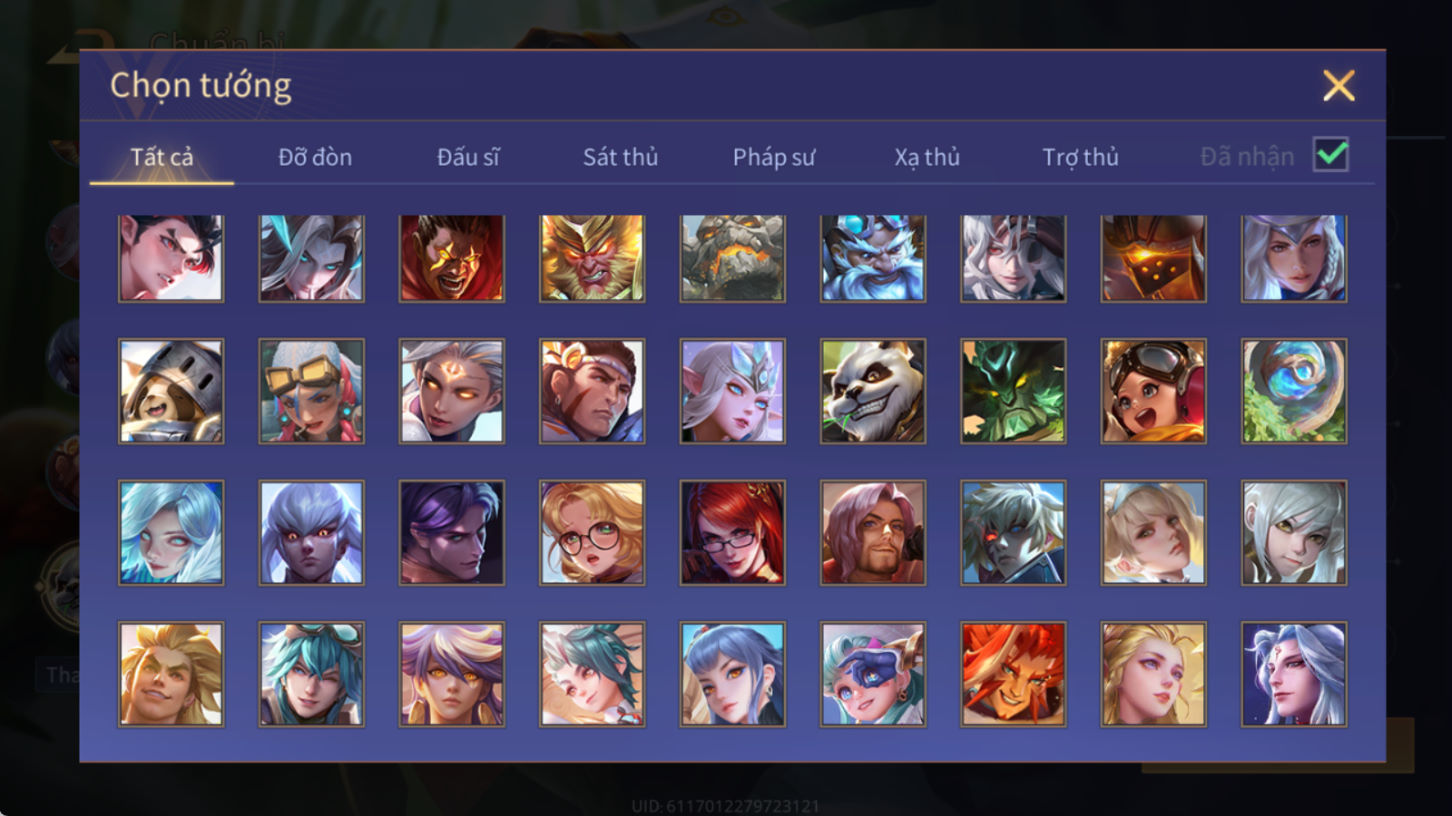Close the Chọn tướng dialog

(x=1338, y=86)
